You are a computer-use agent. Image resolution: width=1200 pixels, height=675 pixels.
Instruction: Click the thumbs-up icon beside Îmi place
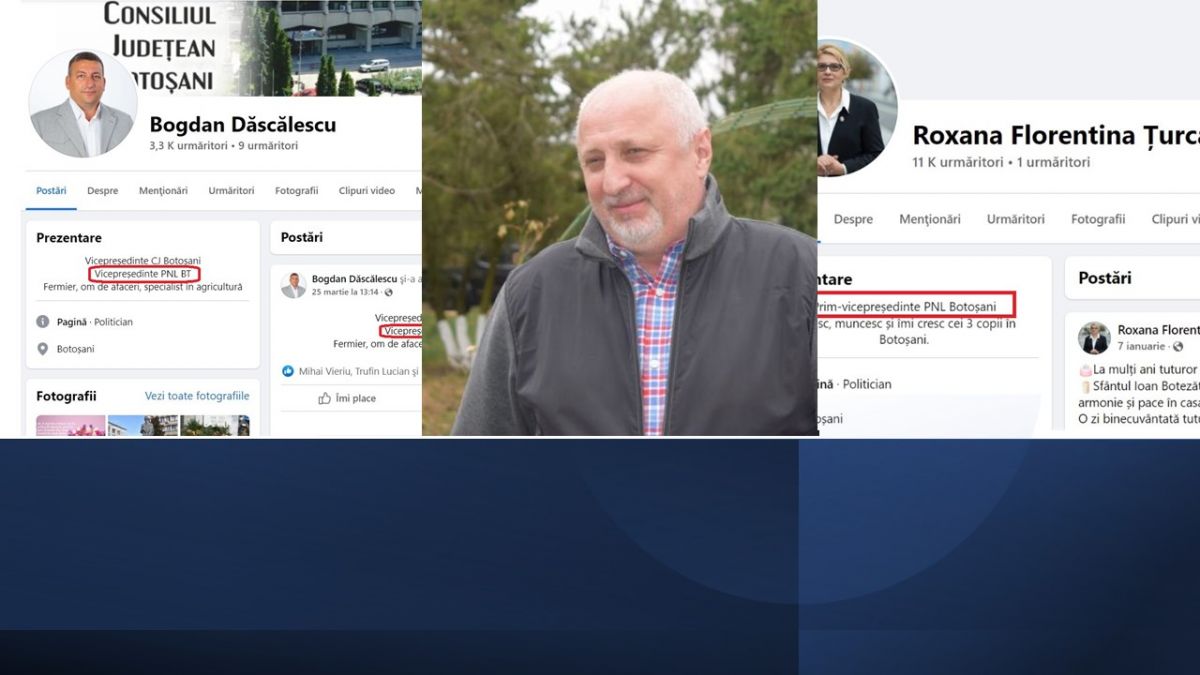pyautogui.click(x=324, y=398)
